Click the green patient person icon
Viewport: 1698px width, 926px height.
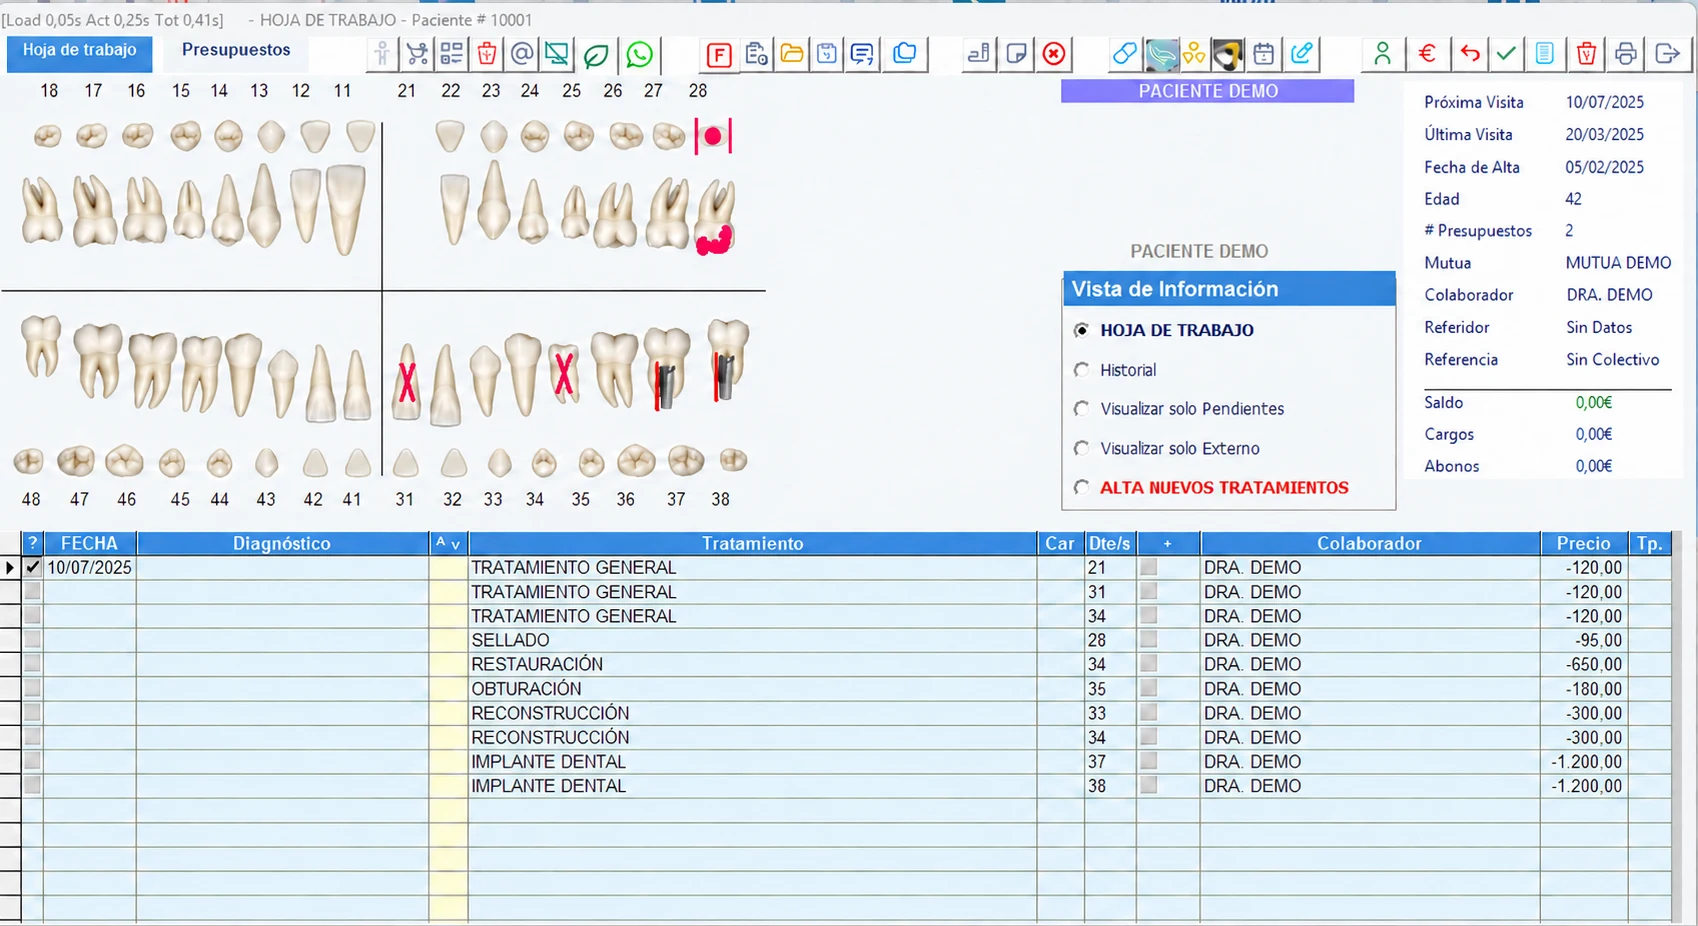pyautogui.click(x=1382, y=54)
